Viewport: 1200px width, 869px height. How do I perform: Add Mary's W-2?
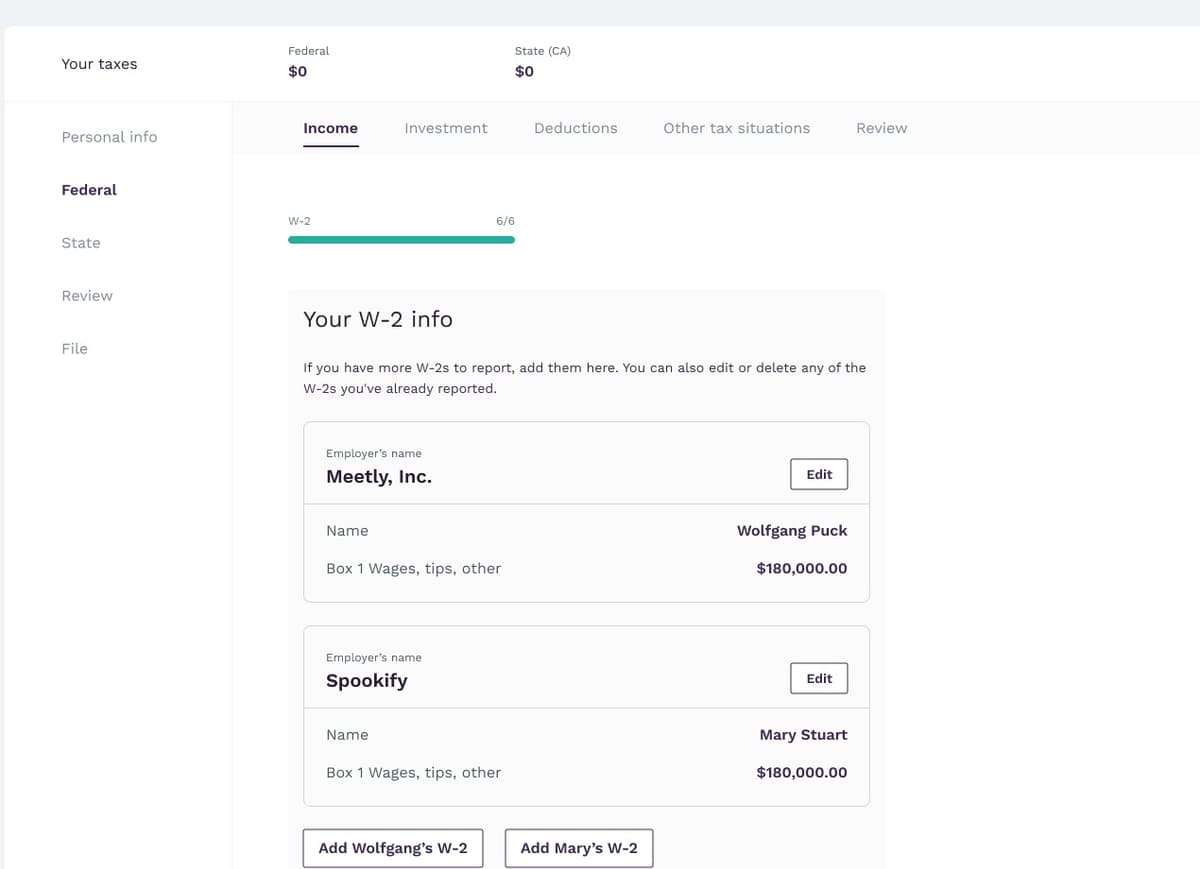pyautogui.click(x=578, y=847)
